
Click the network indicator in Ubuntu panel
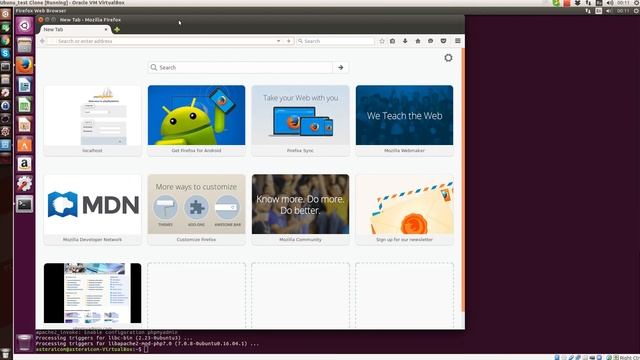588,11
